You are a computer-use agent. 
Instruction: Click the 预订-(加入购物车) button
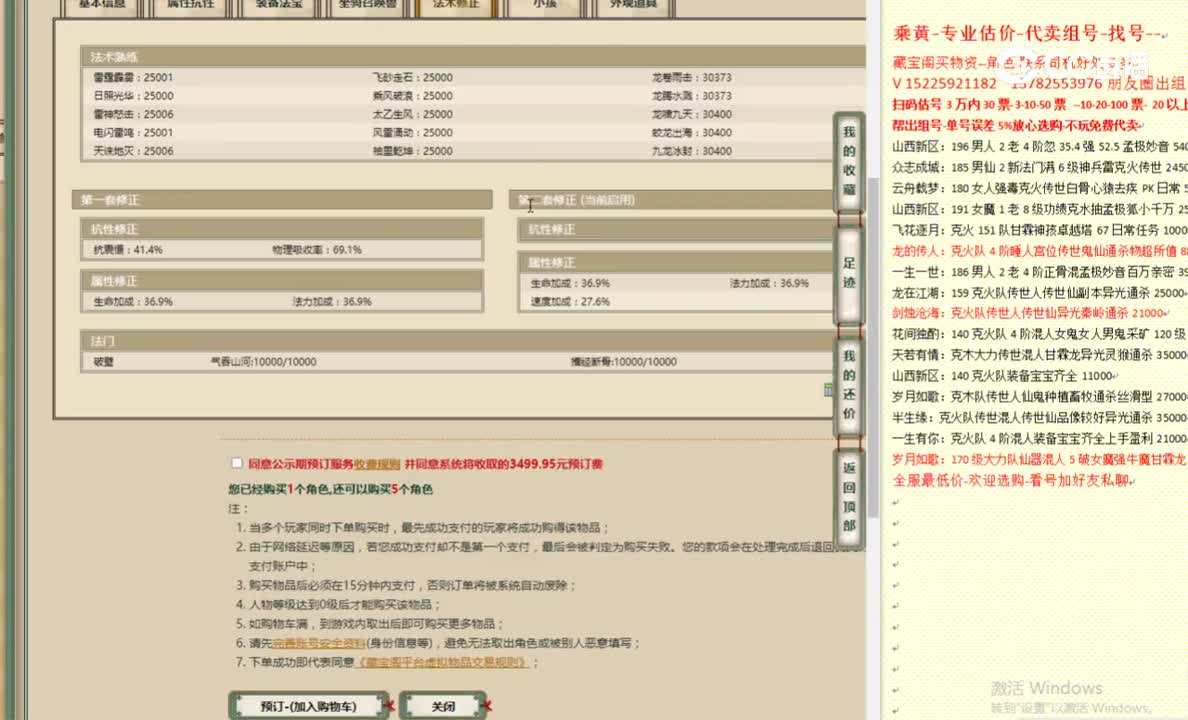309,706
